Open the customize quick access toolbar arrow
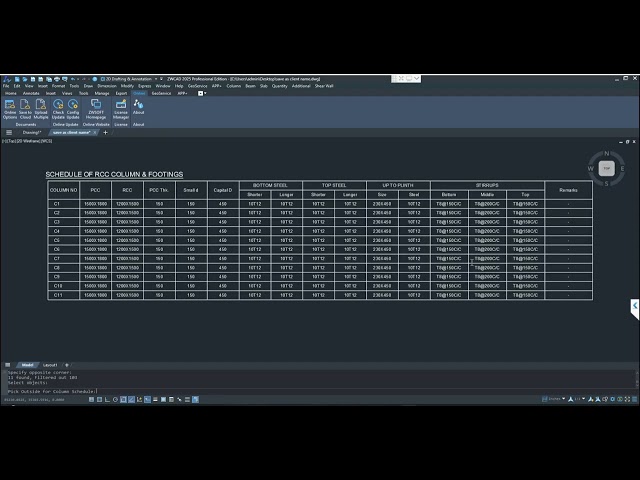The height and width of the screenshot is (480, 640). click(x=161, y=79)
